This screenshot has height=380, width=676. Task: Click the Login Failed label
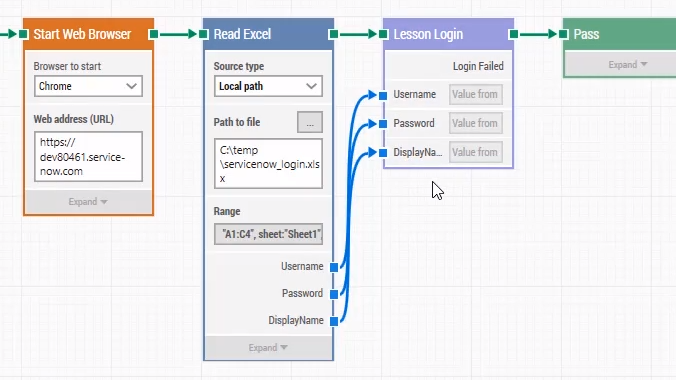pos(478,66)
